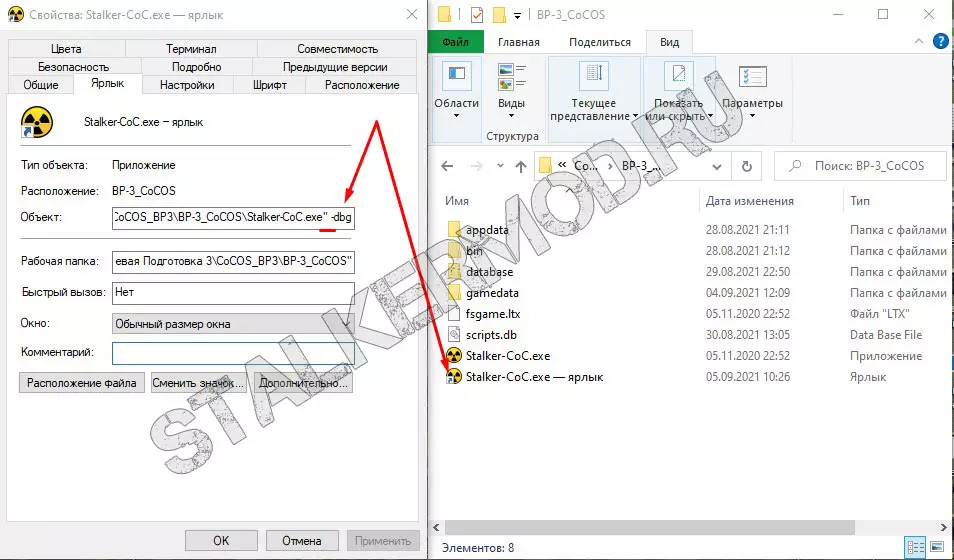
Task: Open quick access toolbar customize dropdown
Action: pyautogui.click(x=518, y=15)
